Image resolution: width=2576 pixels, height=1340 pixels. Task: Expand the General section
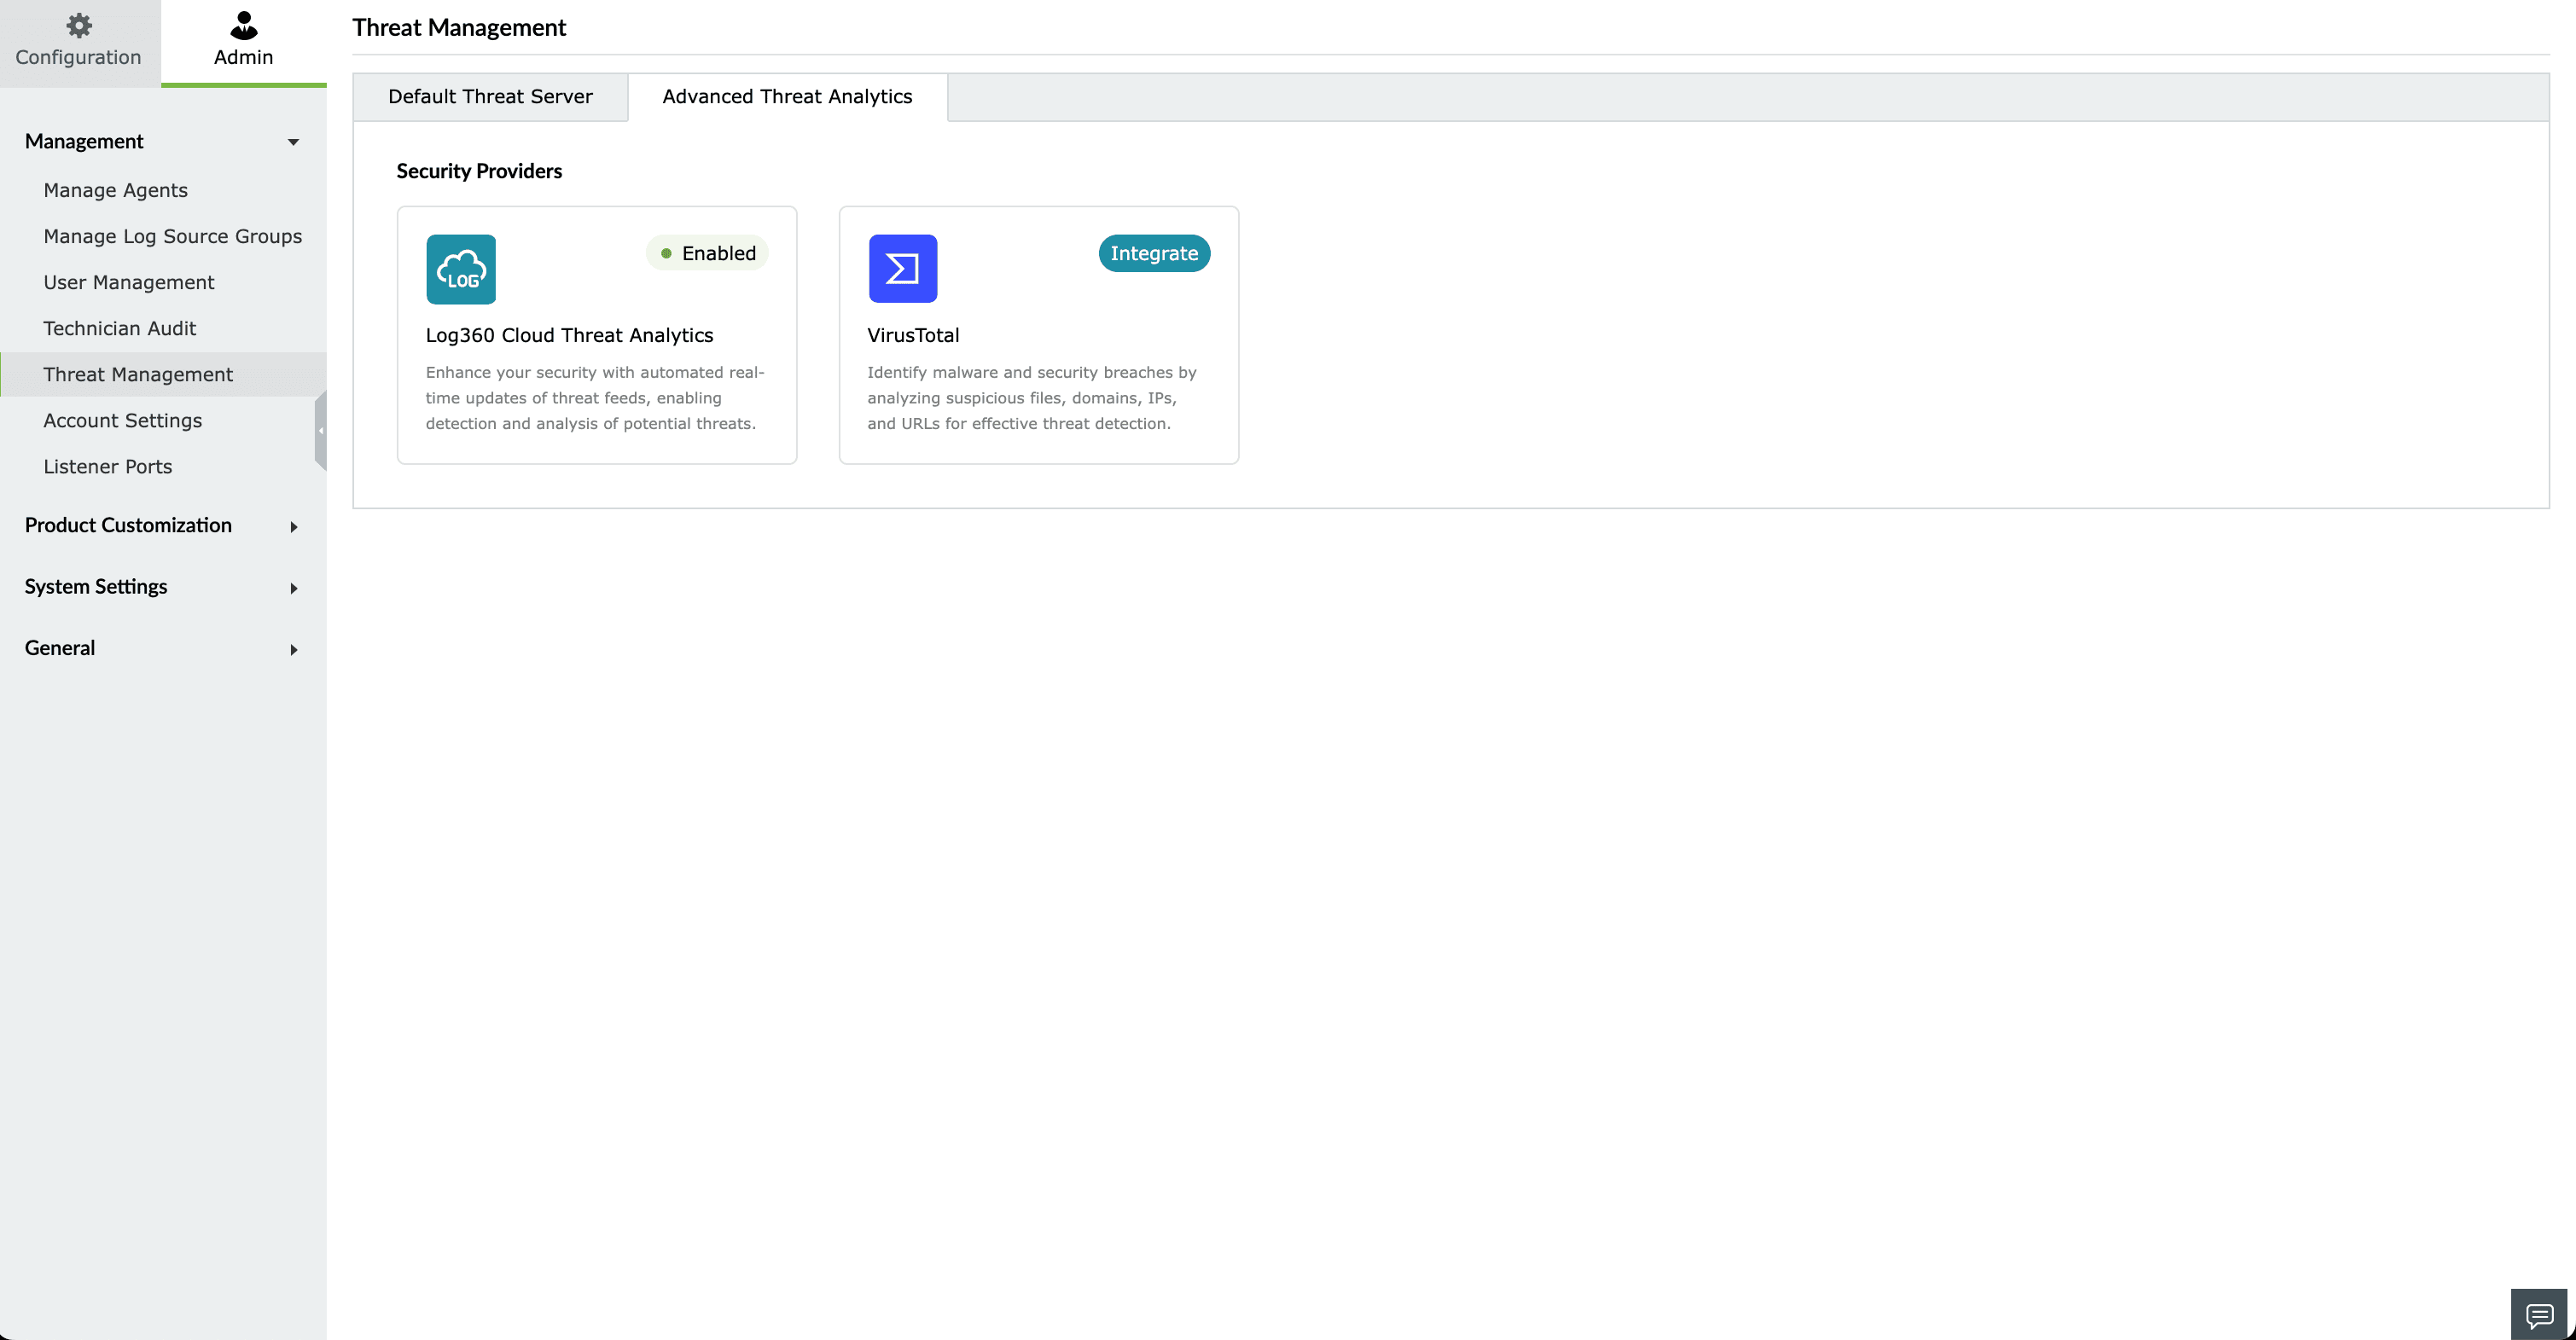click(293, 650)
